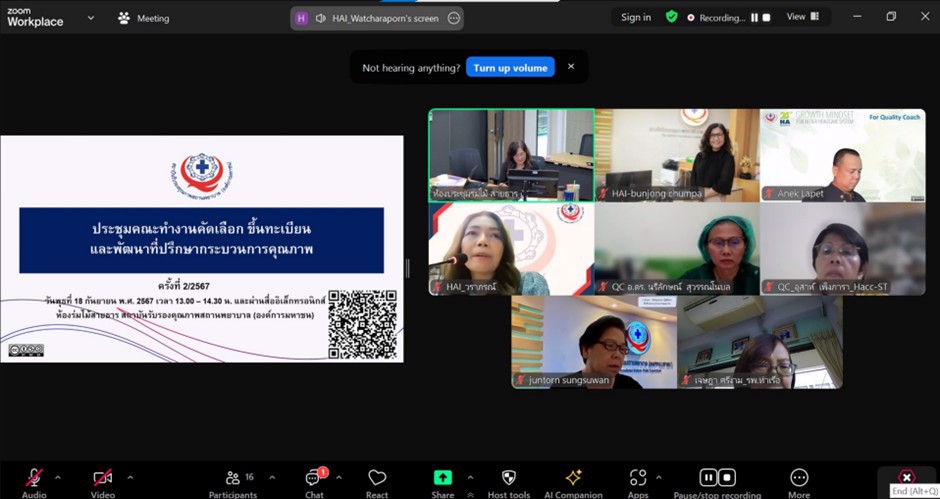
Task: Select the เจษฎา ศรีงาม video tile
Action: pos(760,342)
